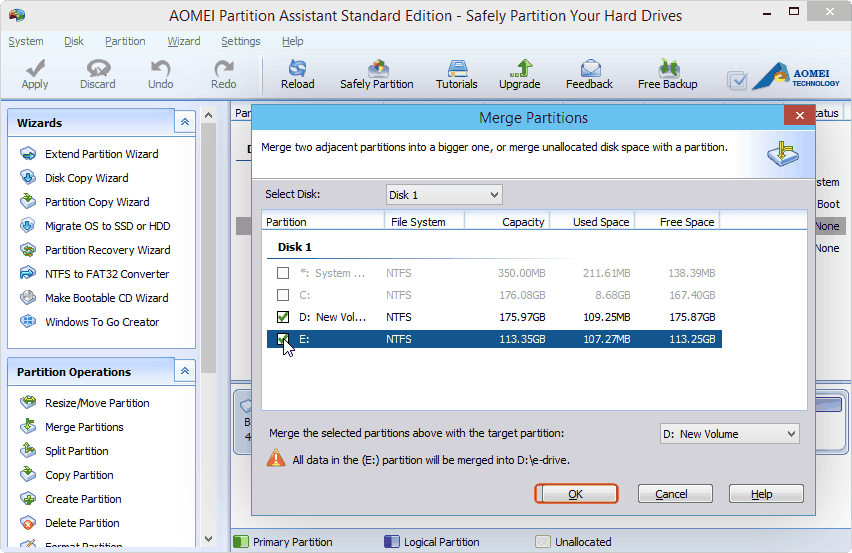This screenshot has height=553, width=852.
Task: Choose Create Partition operation
Action: tap(83, 499)
